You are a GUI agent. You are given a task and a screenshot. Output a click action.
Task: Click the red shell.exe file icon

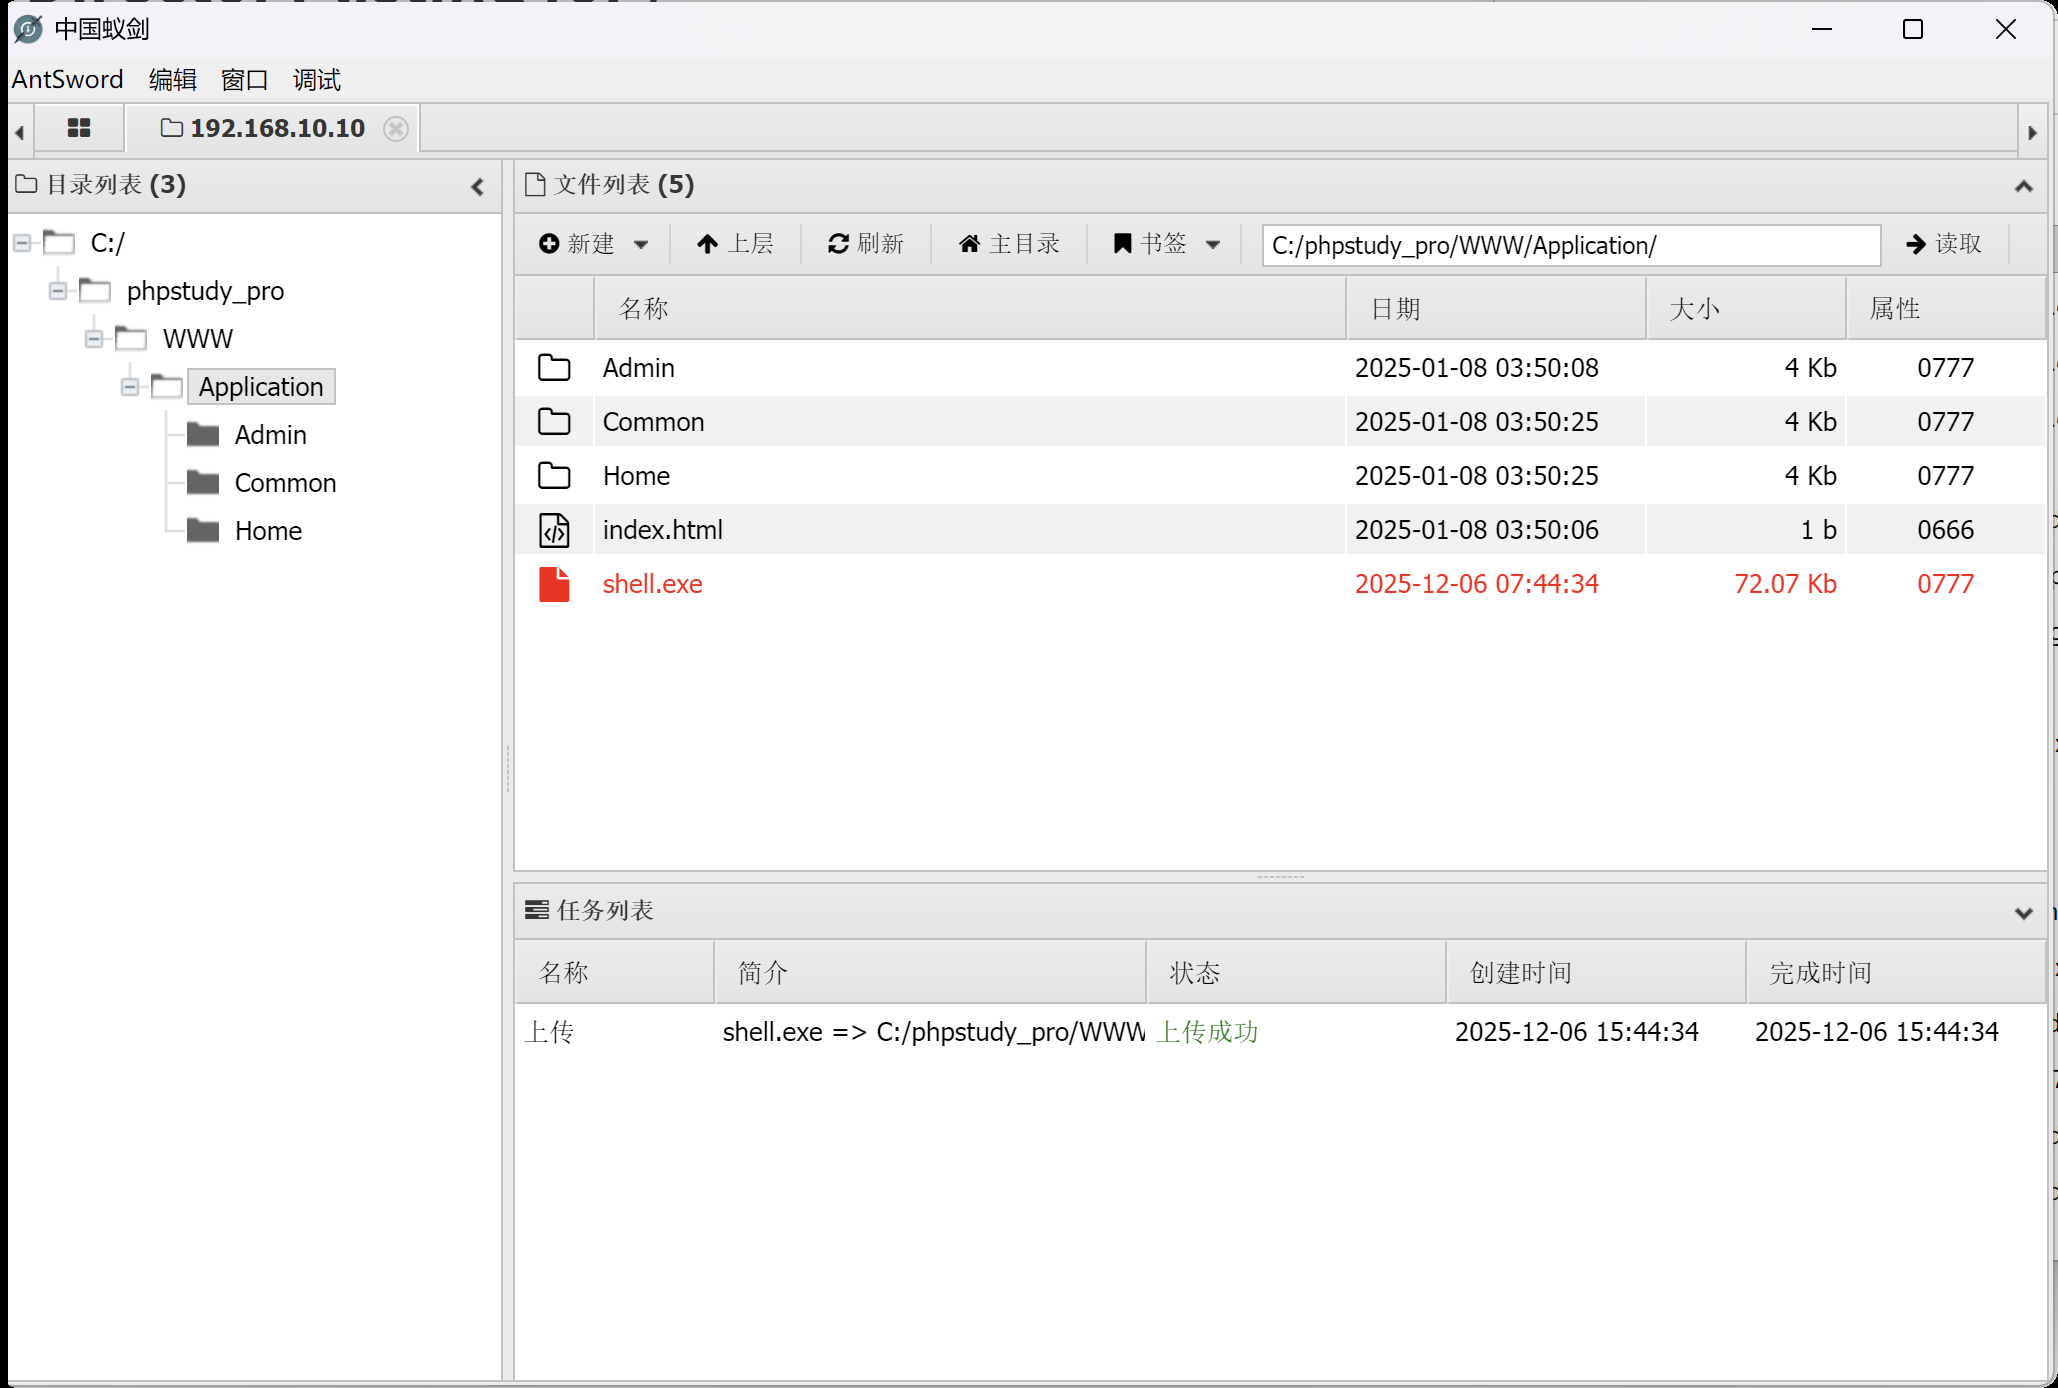pyautogui.click(x=554, y=584)
